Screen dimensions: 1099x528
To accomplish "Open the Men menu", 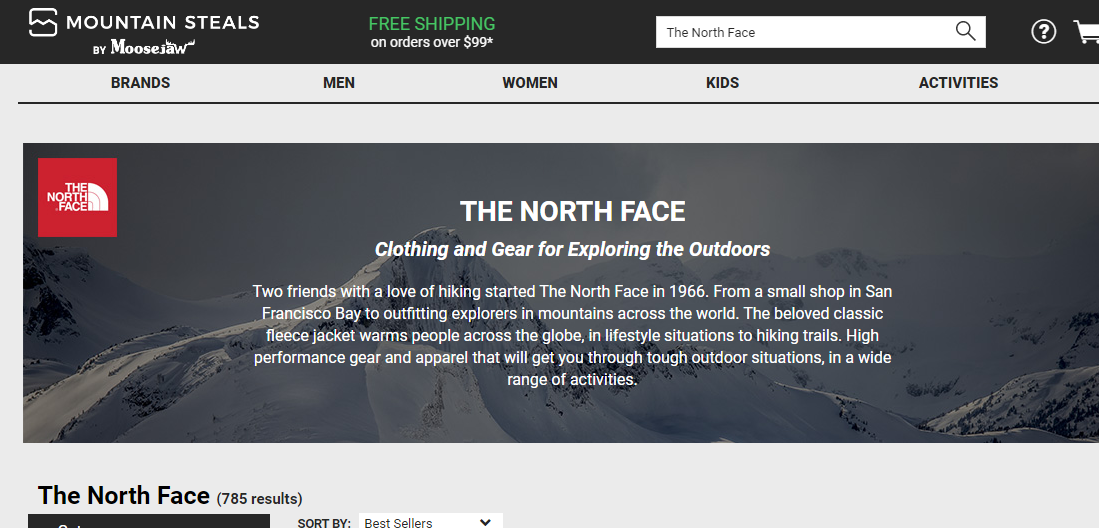I will tap(339, 83).
